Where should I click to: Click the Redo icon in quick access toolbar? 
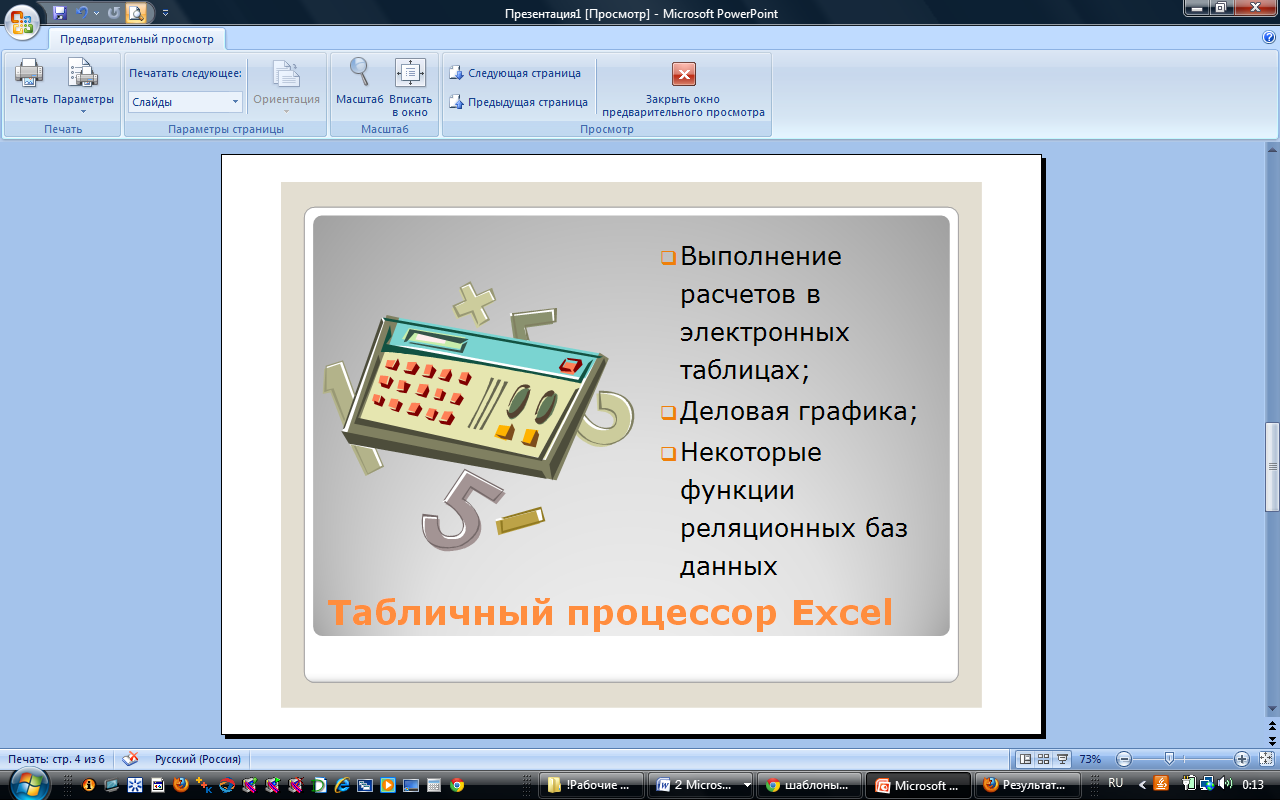point(113,13)
